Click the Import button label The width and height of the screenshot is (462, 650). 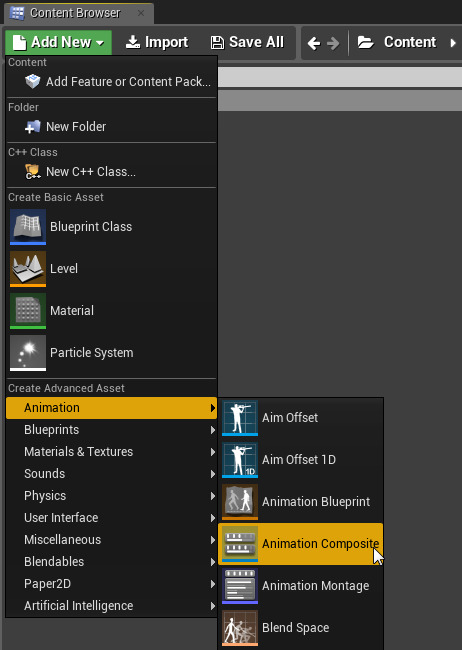[x=166, y=42]
